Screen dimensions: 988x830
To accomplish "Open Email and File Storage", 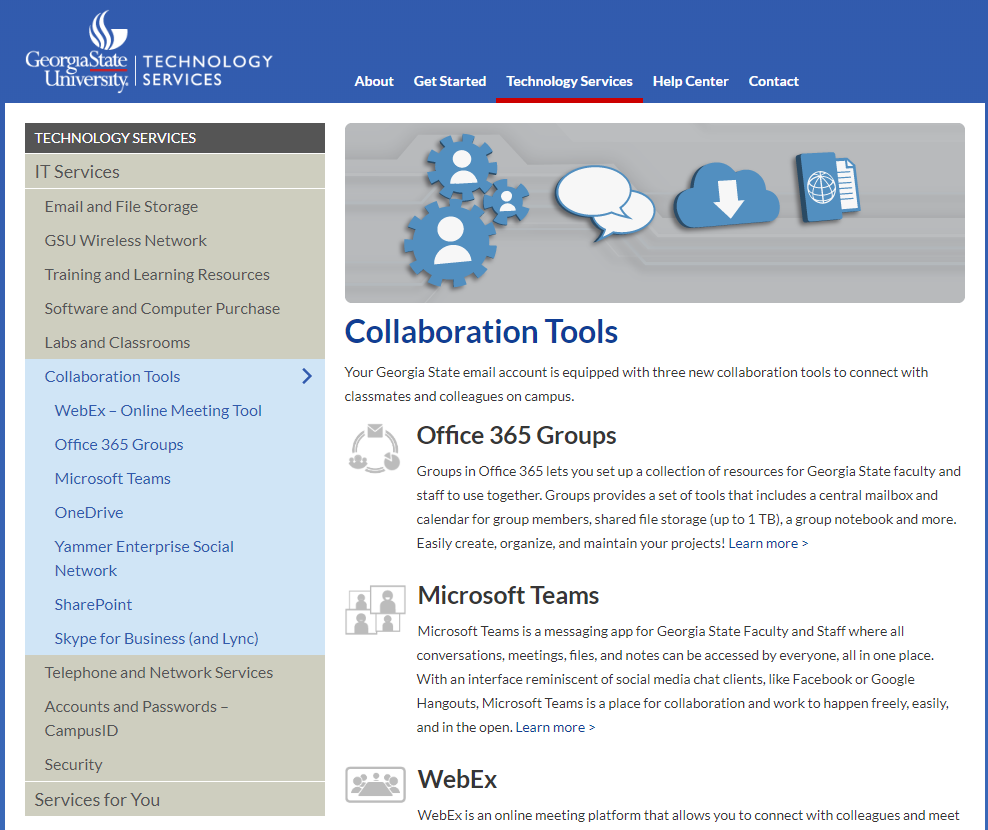I will tap(175, 207).
